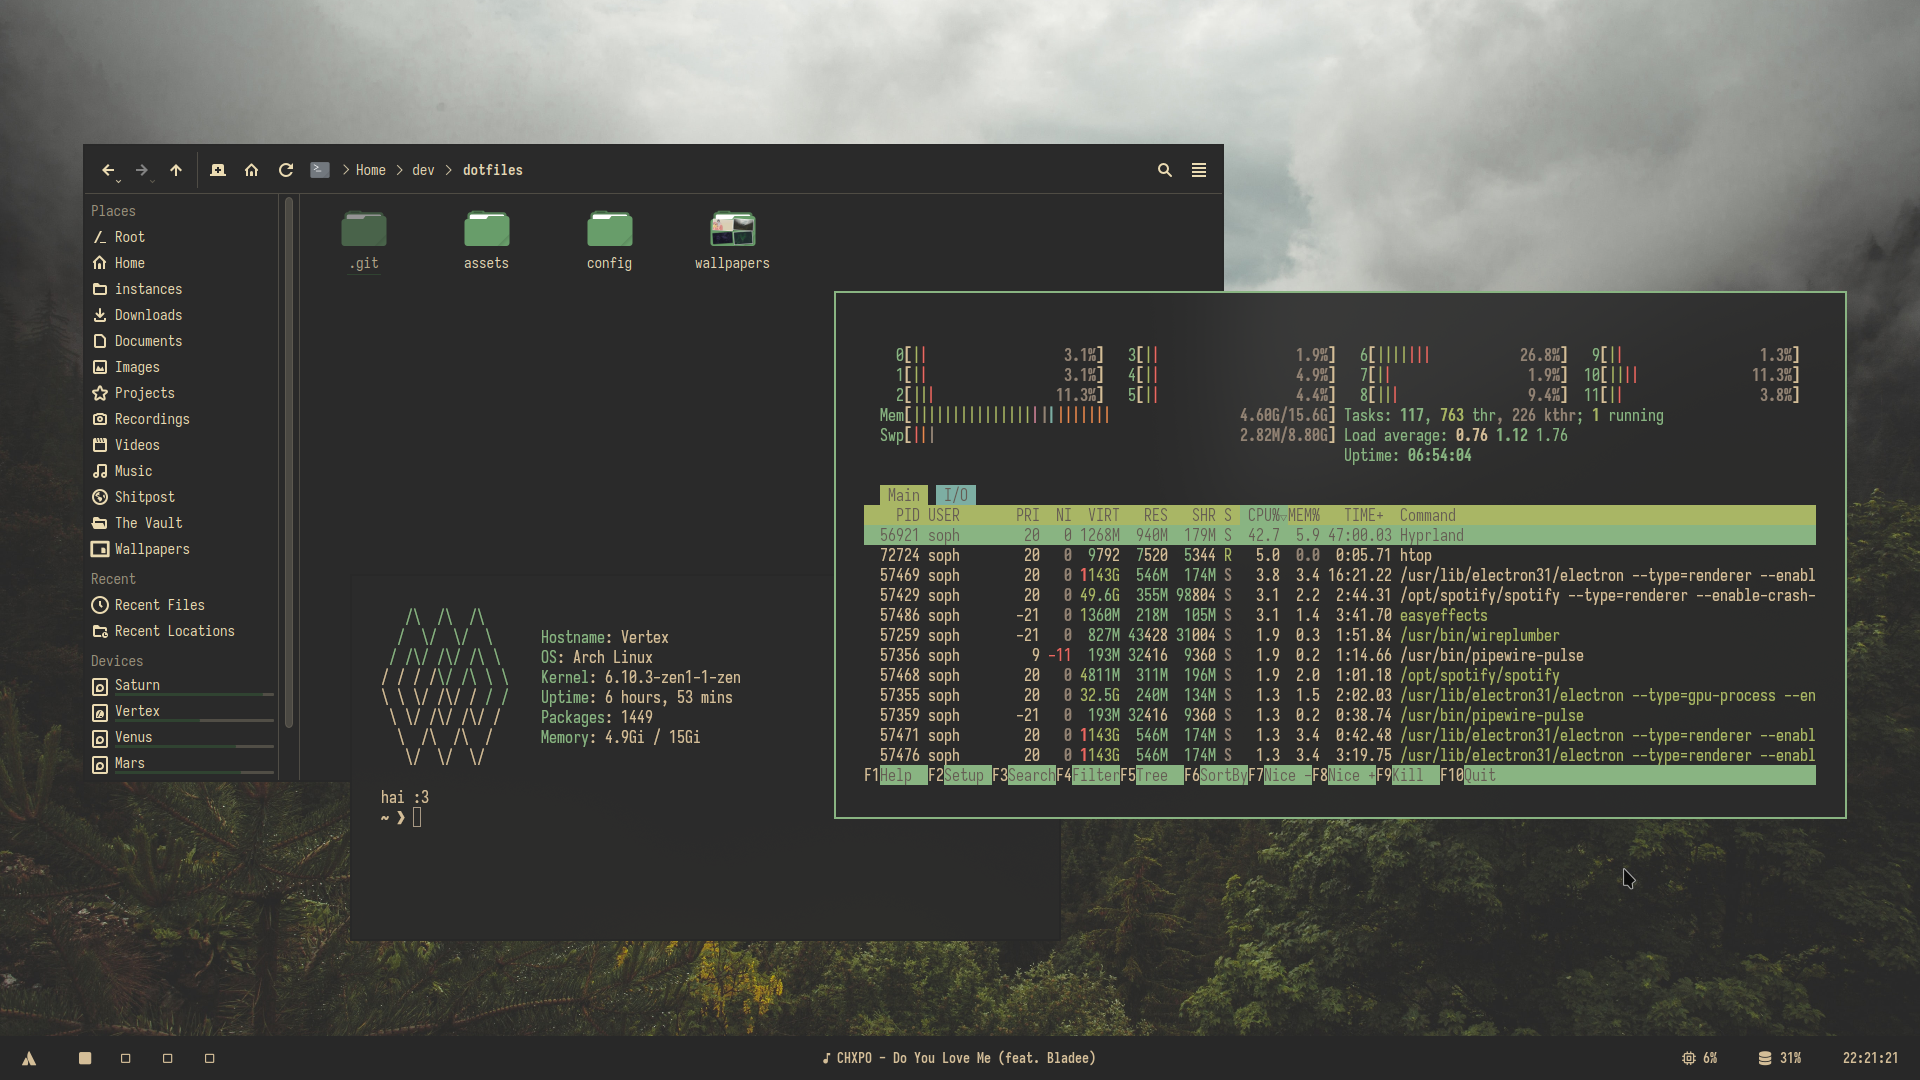
Task: Switch to the first active workspace
Action: [x=85, y=1058]
